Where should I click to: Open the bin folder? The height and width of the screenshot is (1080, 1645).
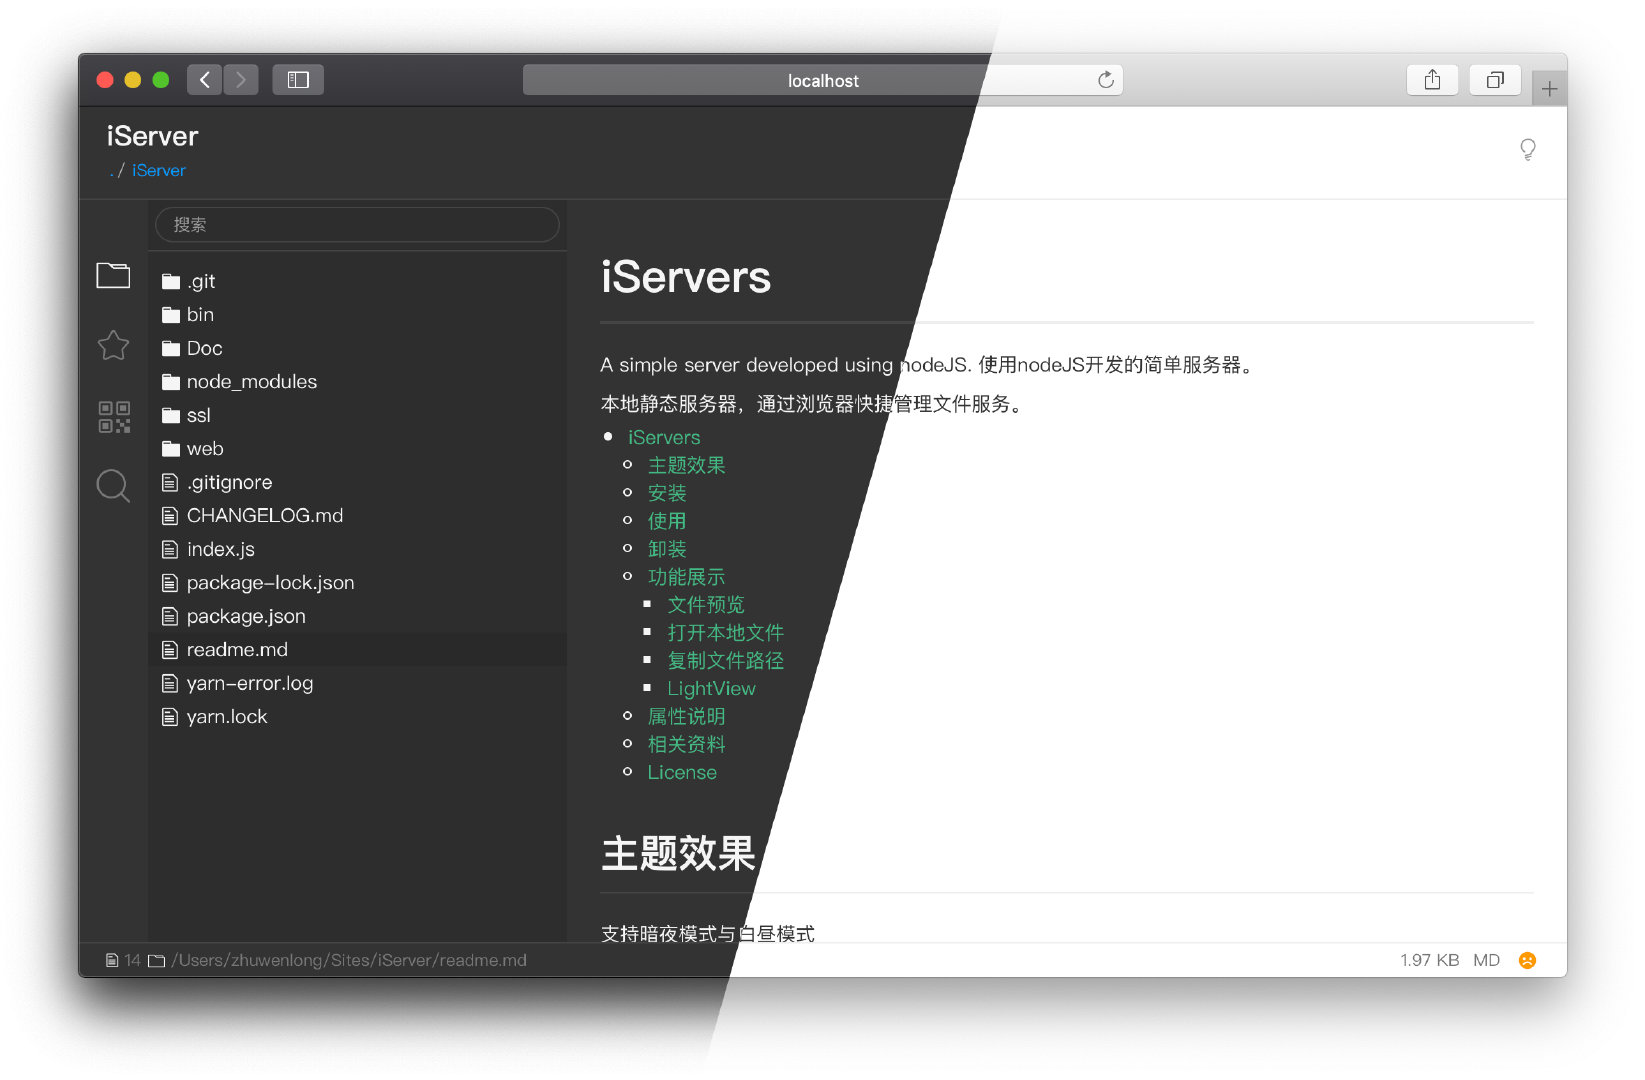[x=357, y=314]
